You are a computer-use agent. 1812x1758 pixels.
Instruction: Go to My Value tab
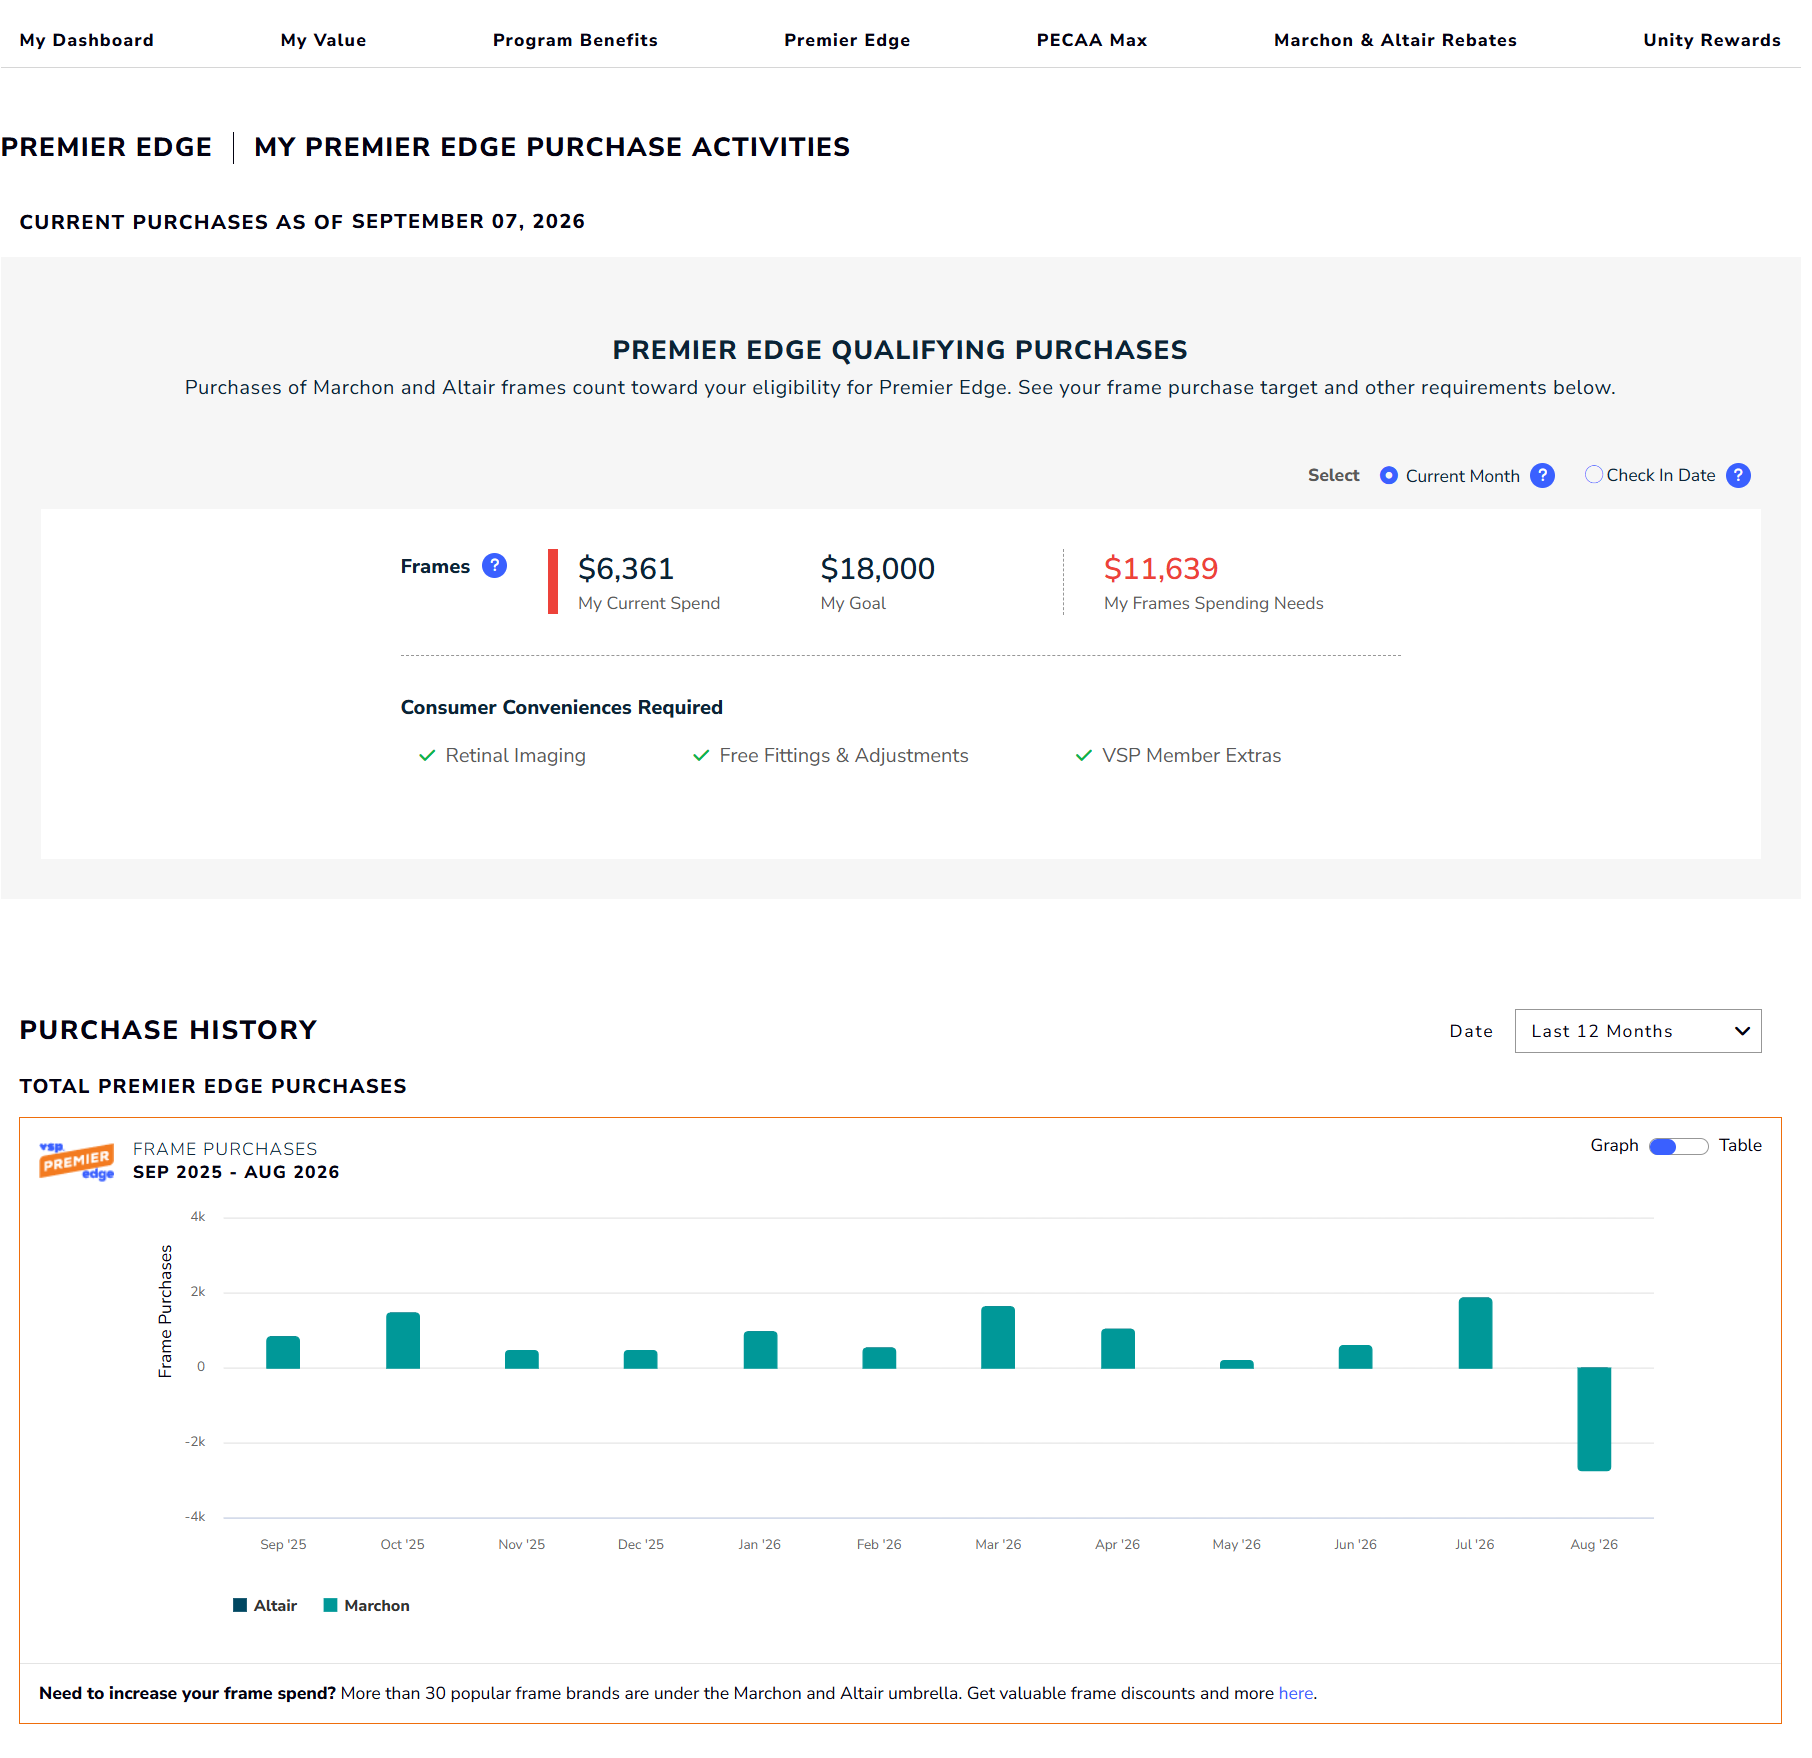(x=323, y=40)
